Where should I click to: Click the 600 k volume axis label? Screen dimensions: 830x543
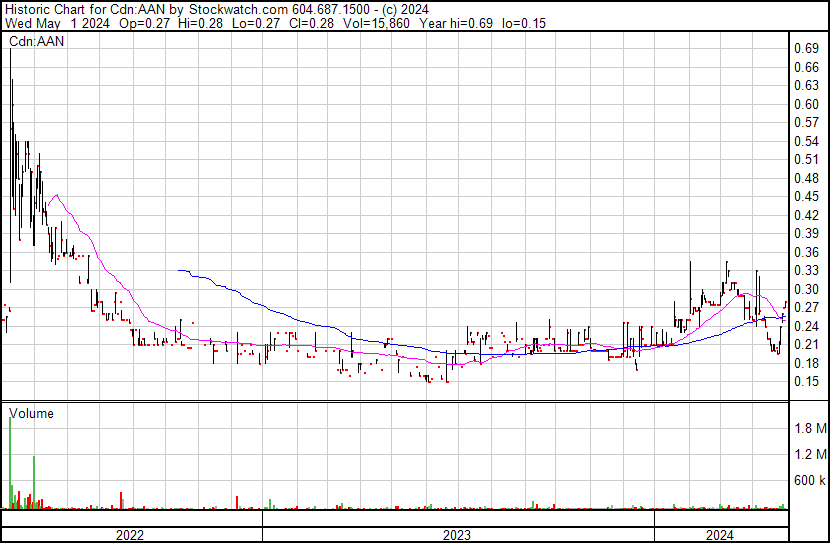[809, 481]
